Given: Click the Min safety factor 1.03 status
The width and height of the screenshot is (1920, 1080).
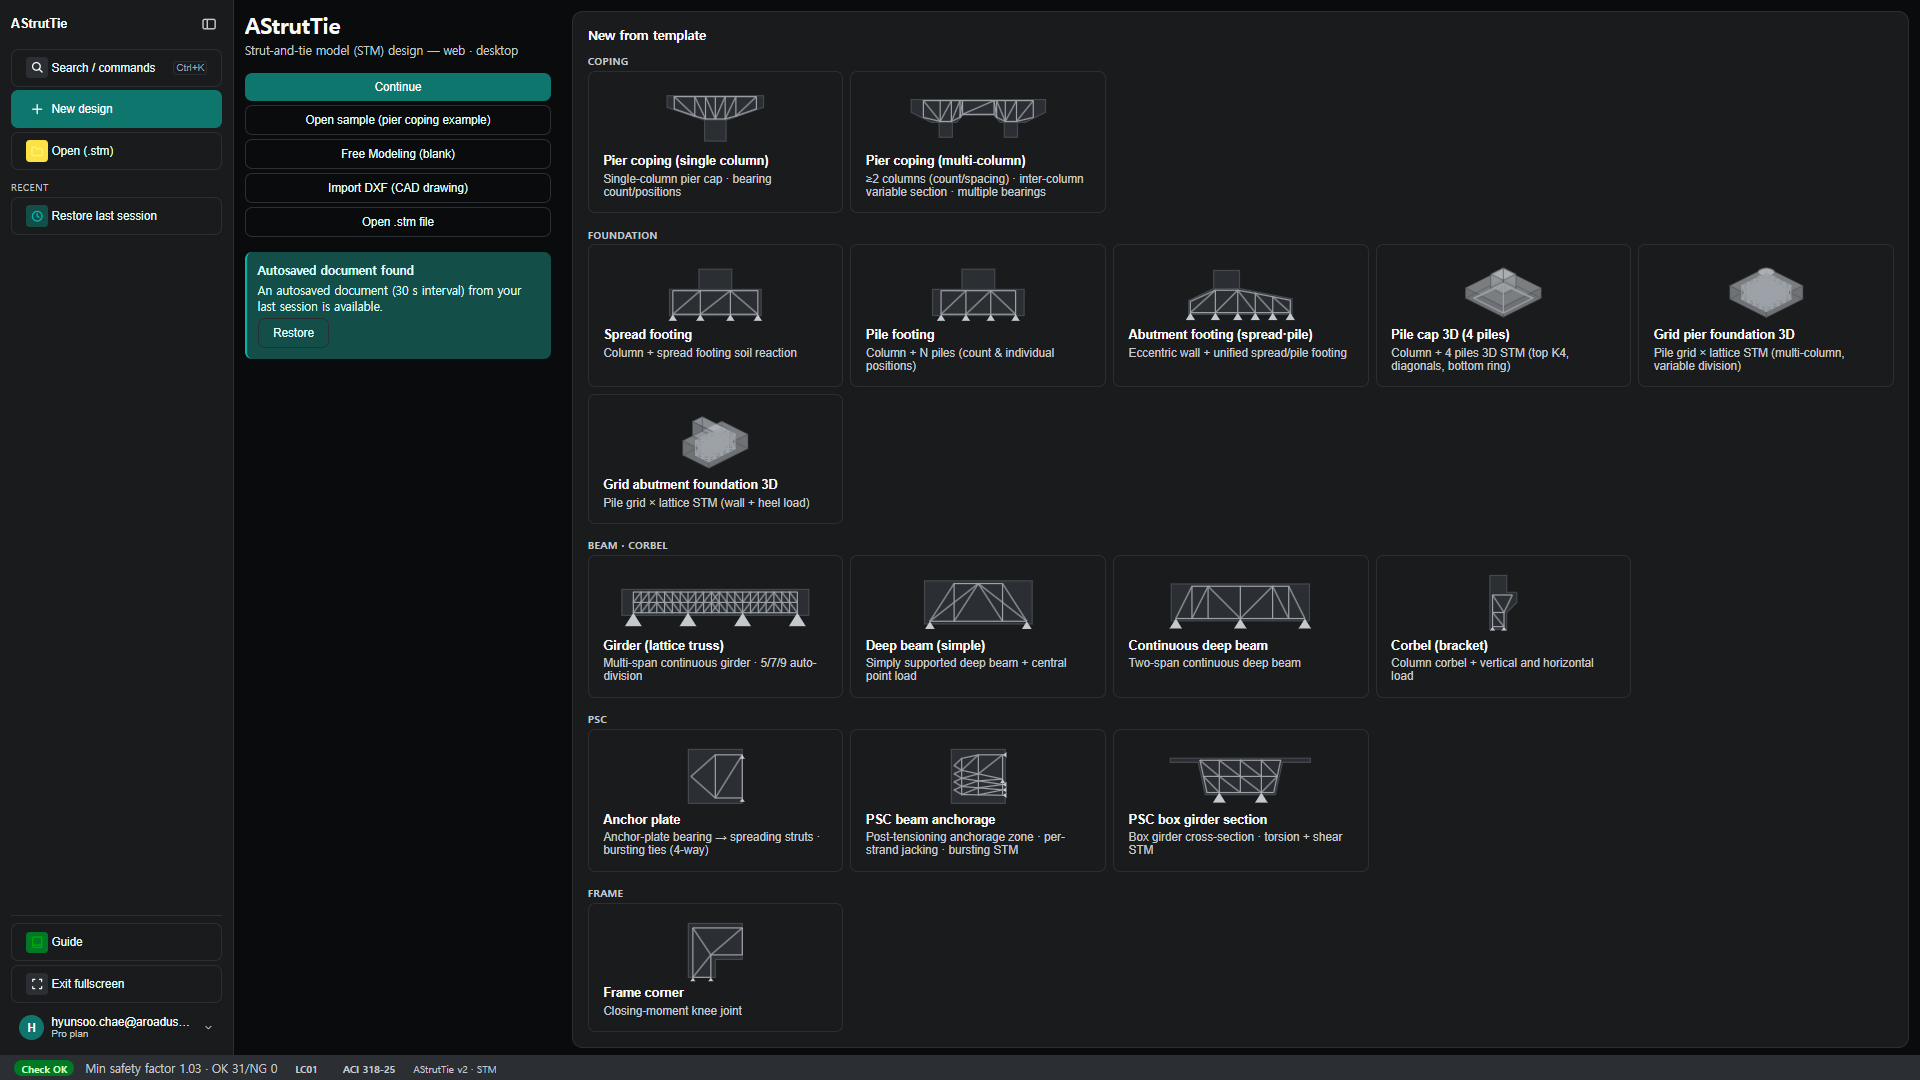Looking at the screenshot, I should 181,1069.
